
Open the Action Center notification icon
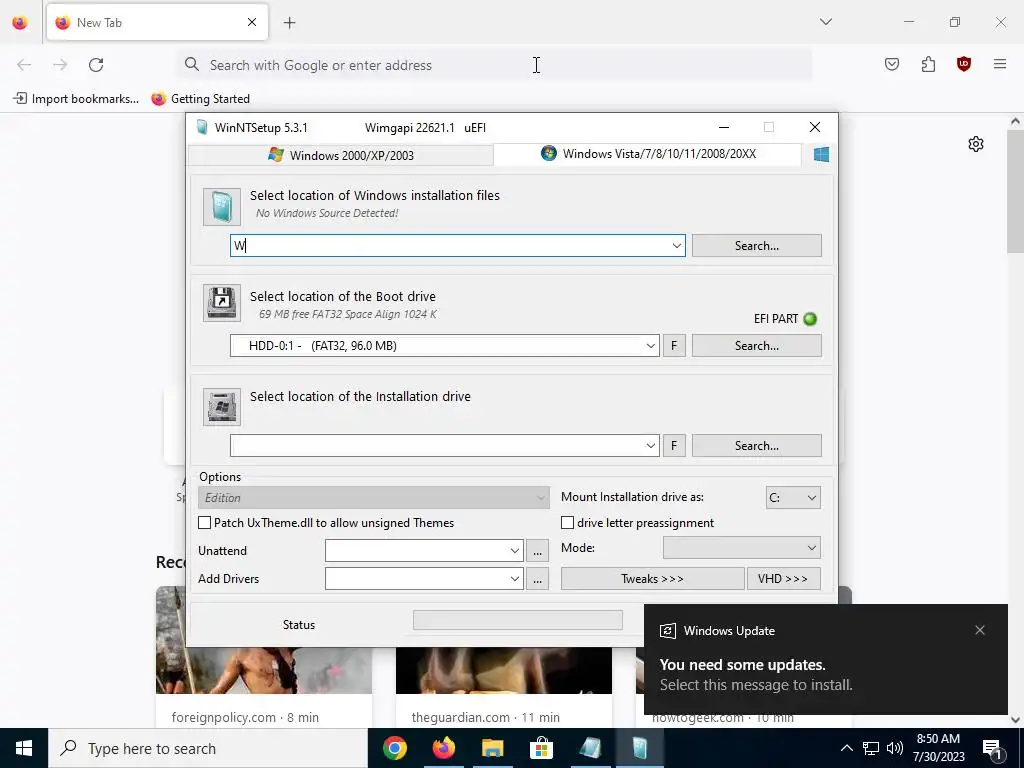coord(993,748)
